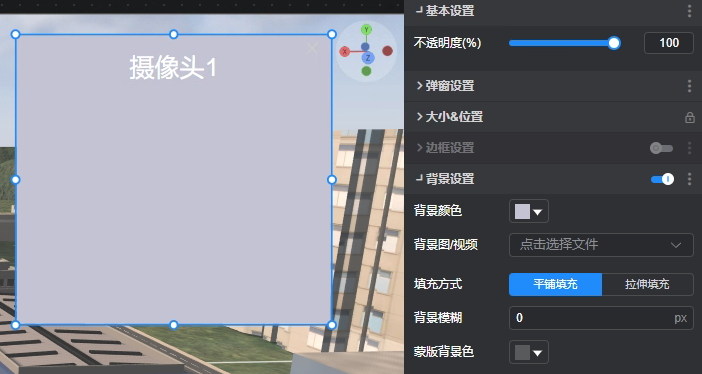Image resolution: width=702 pixels, height=374 pixels.
Task: Click the lock icon beside 大小&位置
Action: point(689,117)
